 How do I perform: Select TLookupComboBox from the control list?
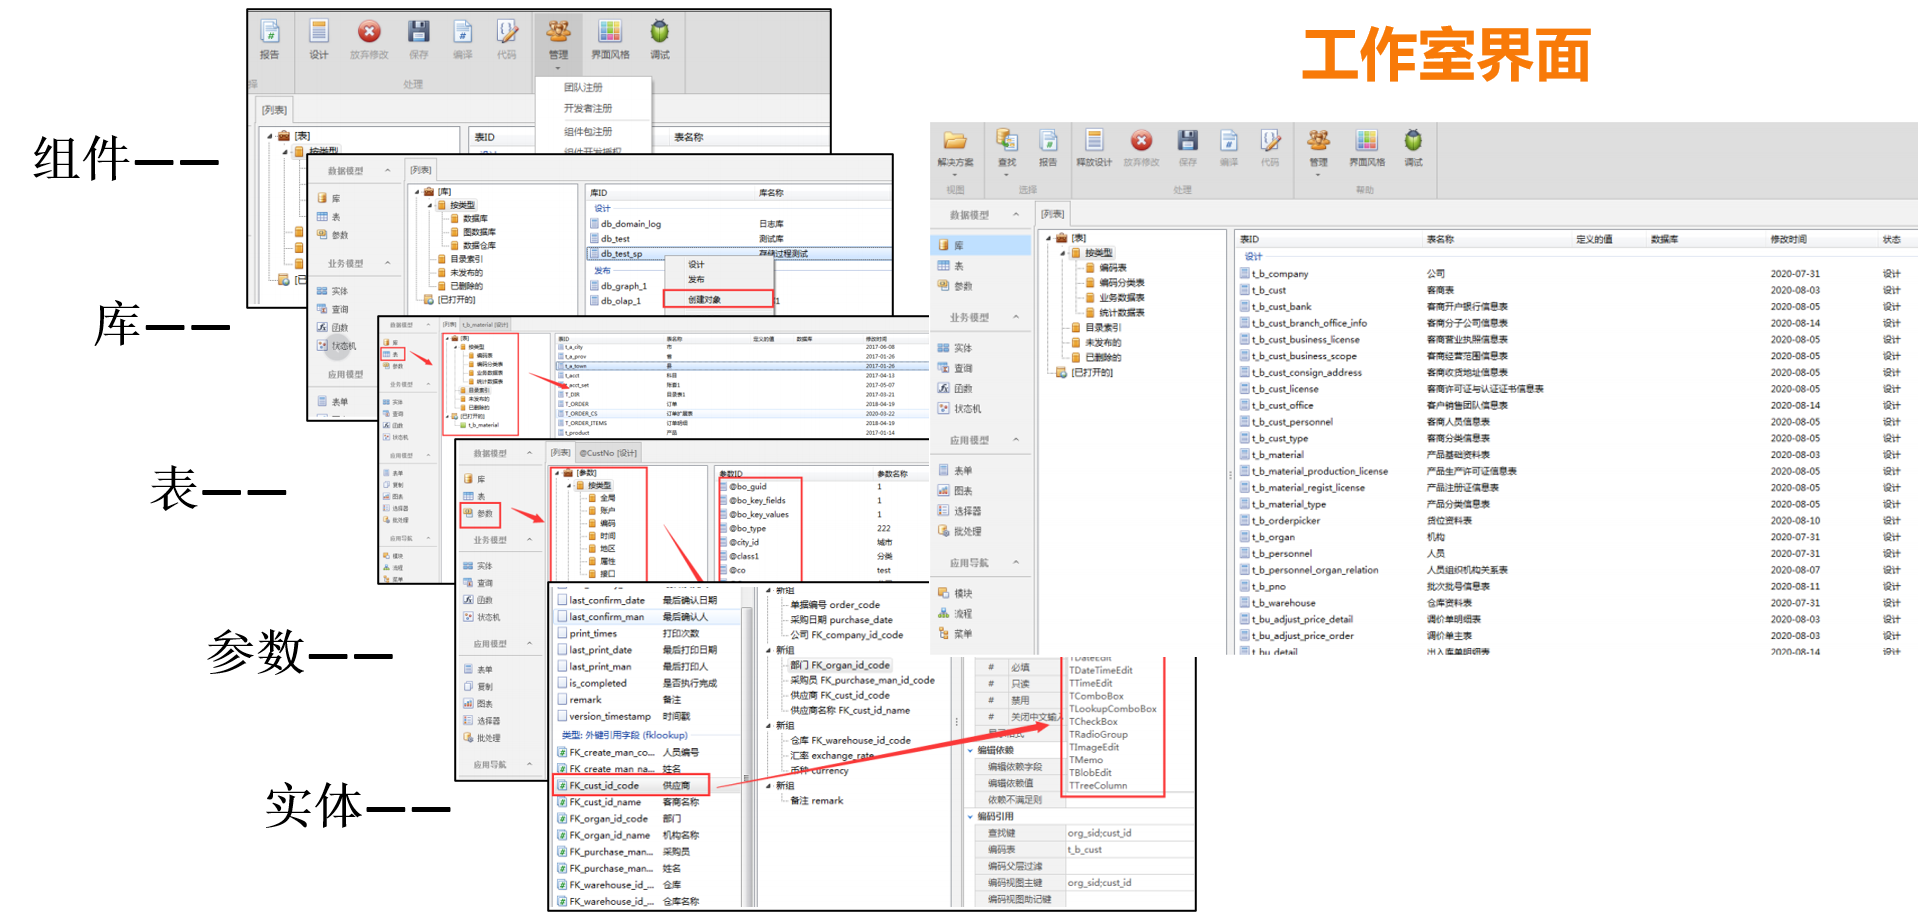pos(1112,709)
